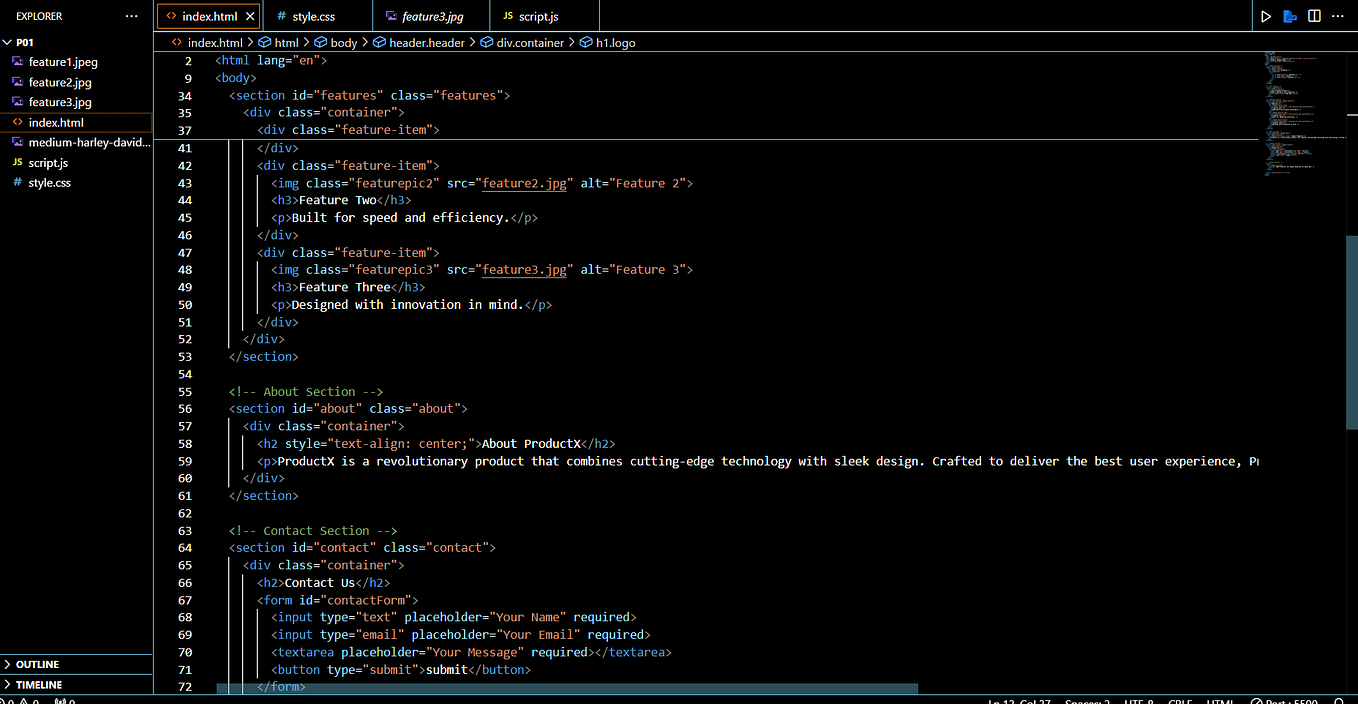This screenshot has height=704, width=1358.
Task: Change the HTML language mode
Action: [1220, 700]
